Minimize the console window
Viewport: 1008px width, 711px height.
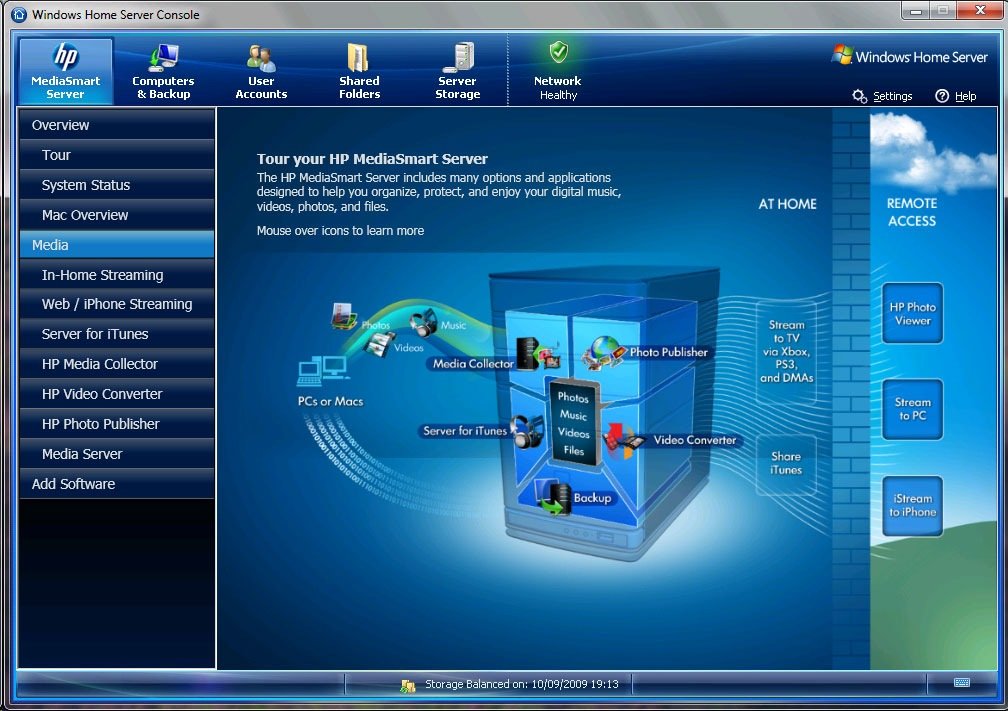pyautogui.click(x=917, y=11)
